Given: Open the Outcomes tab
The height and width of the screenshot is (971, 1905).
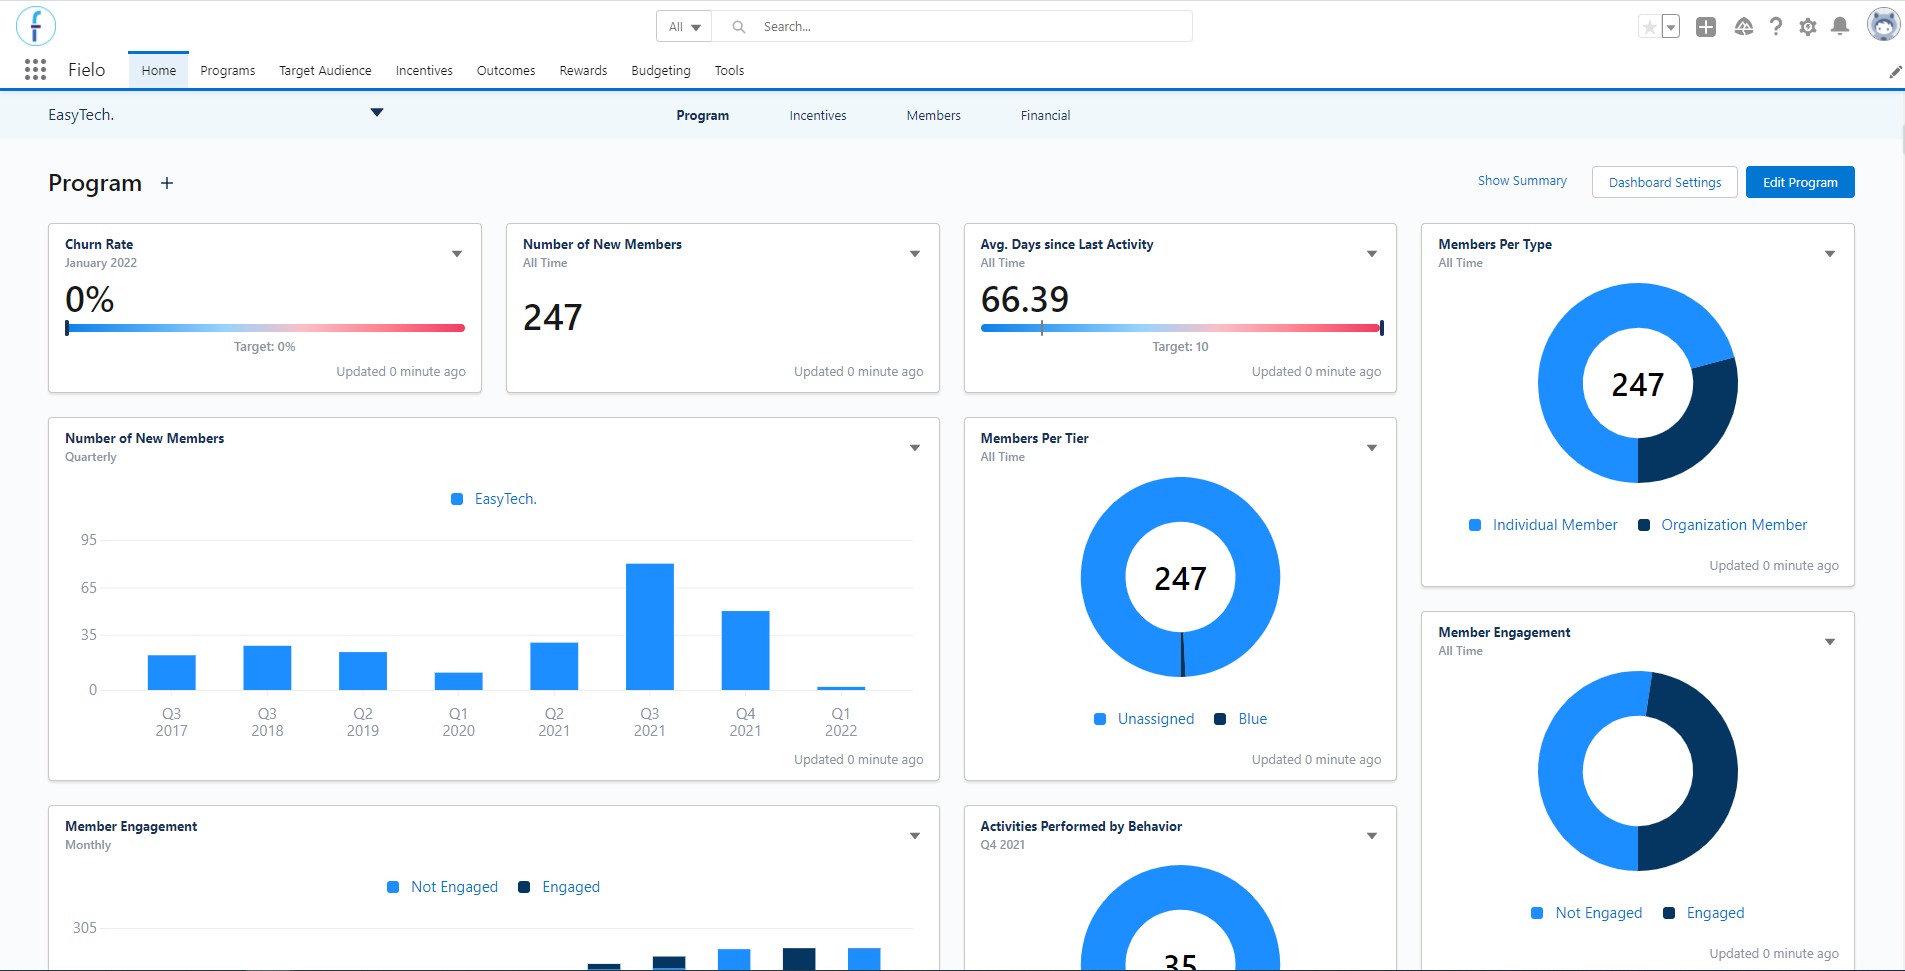Looking at the screenshot, I should click(x=506, y=70).
